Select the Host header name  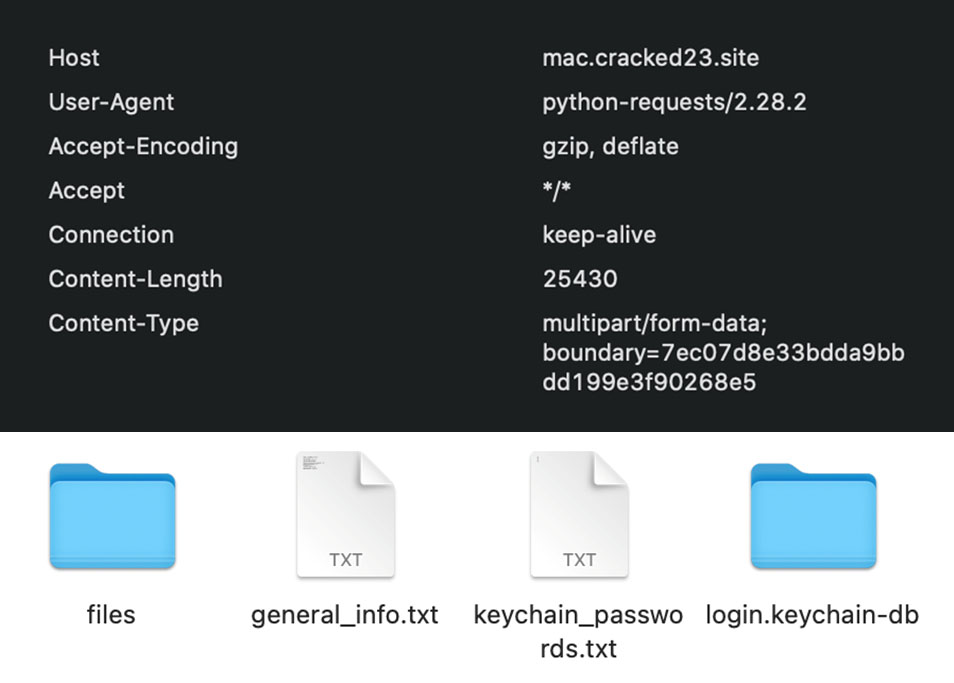pos(74,58)
